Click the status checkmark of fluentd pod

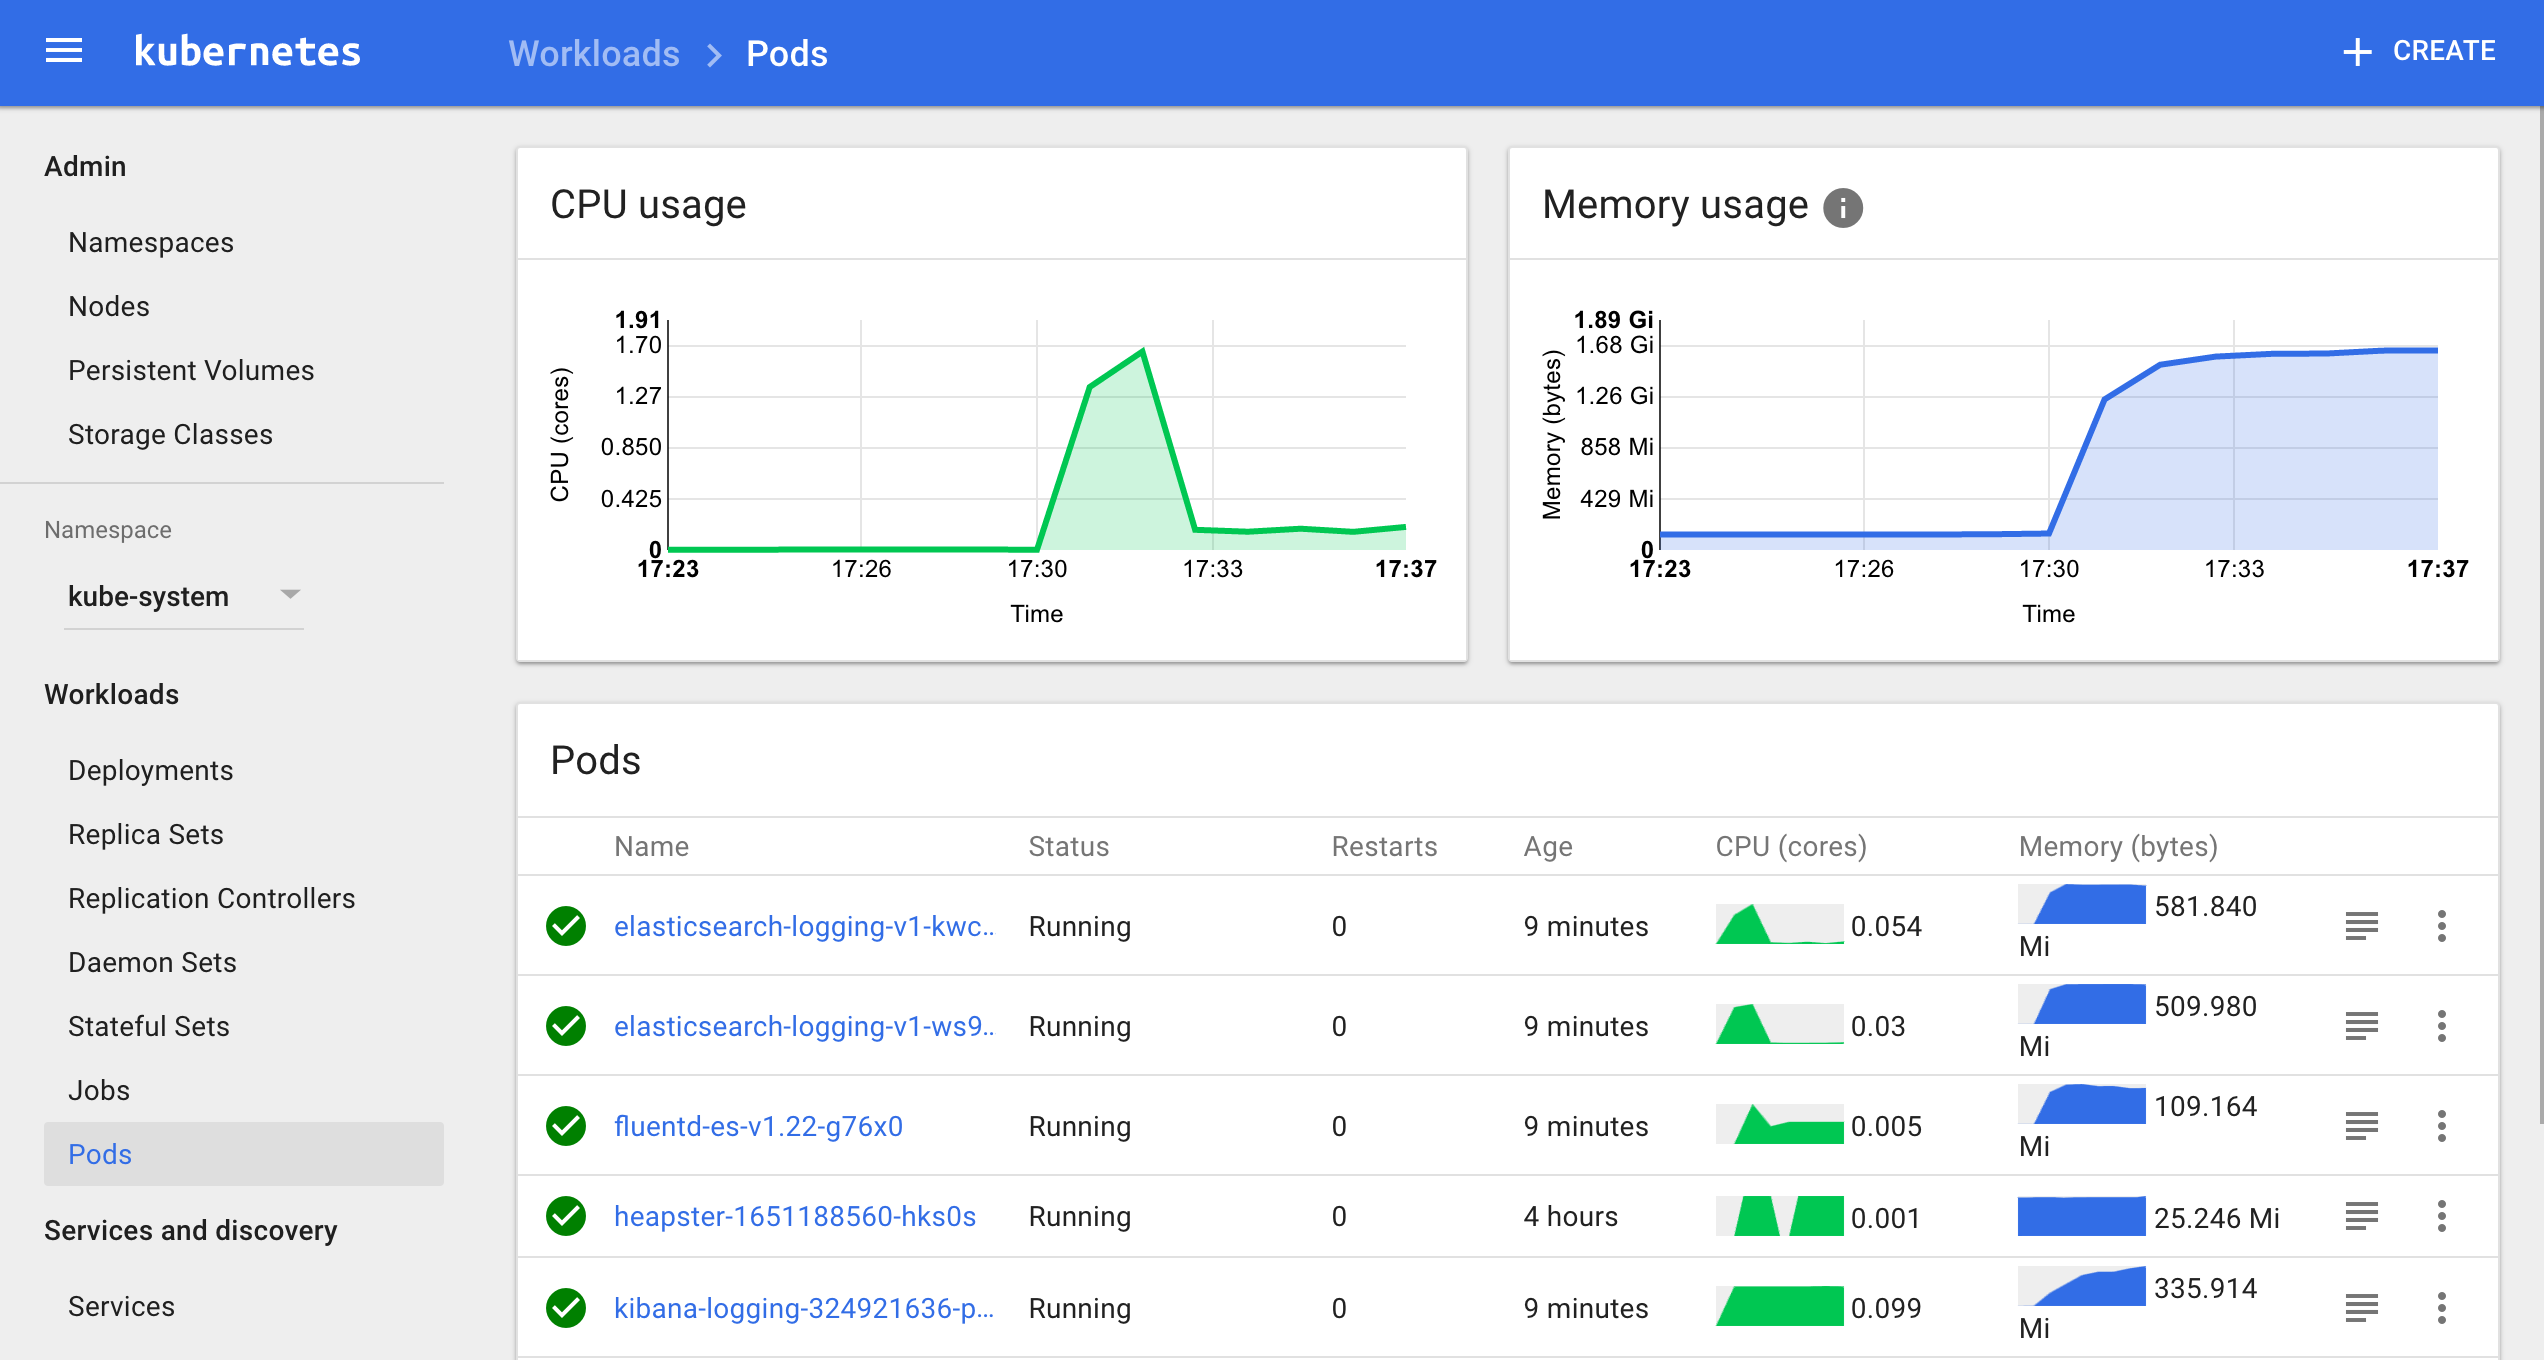[x=566, y=1126]
